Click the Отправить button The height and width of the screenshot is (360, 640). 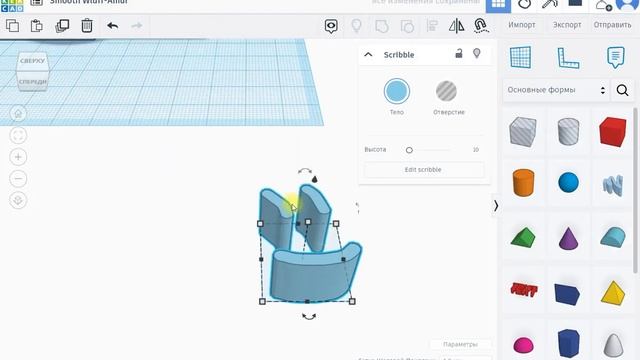pos(612,25)
